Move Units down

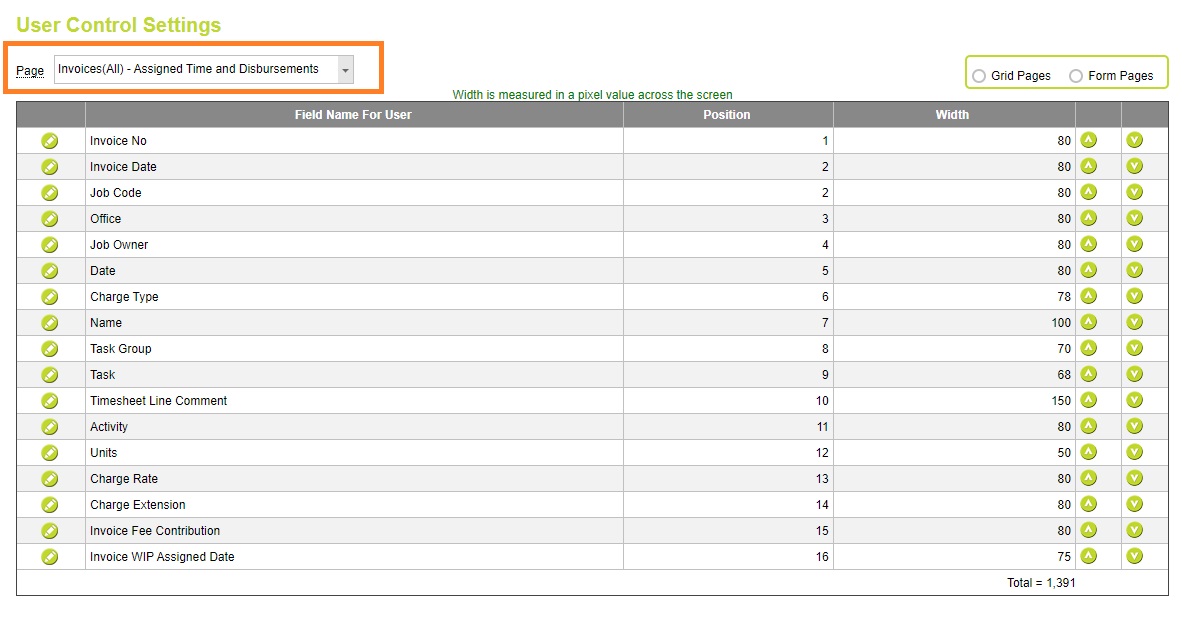[1135, 452]
